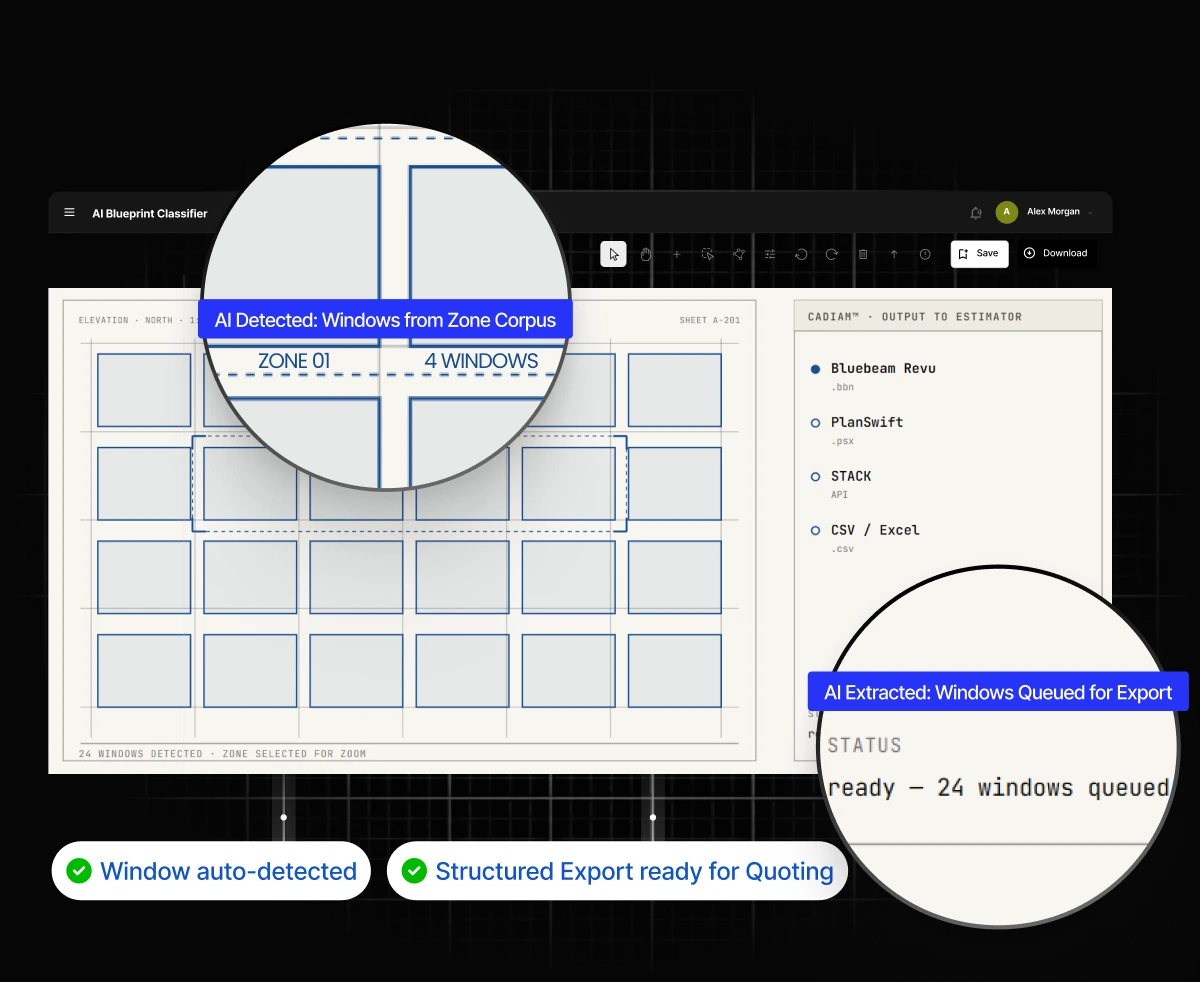1200x982 pixels.
Task: Click 'ready — 24 windows queued' status text
Action: (x=998, y=788)
